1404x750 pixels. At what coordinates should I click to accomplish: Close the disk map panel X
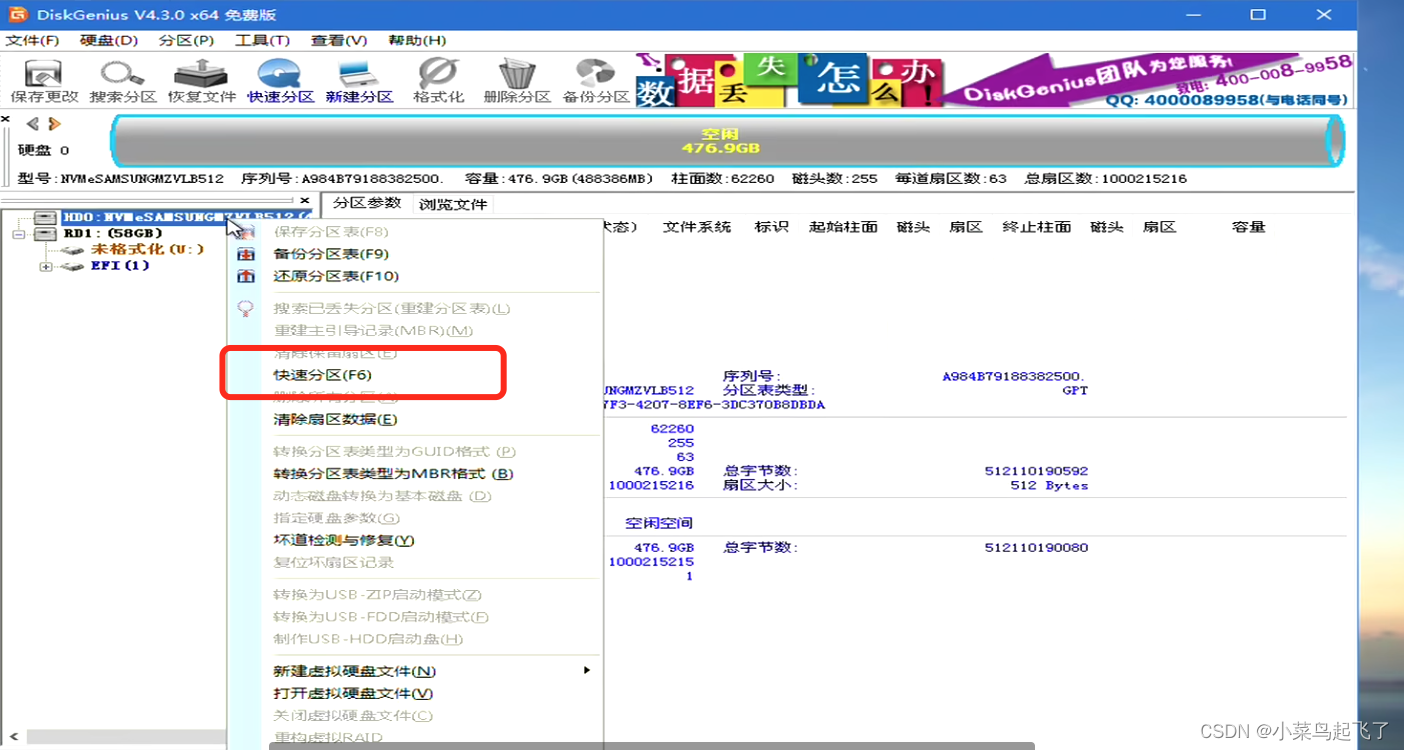point(6,119)
